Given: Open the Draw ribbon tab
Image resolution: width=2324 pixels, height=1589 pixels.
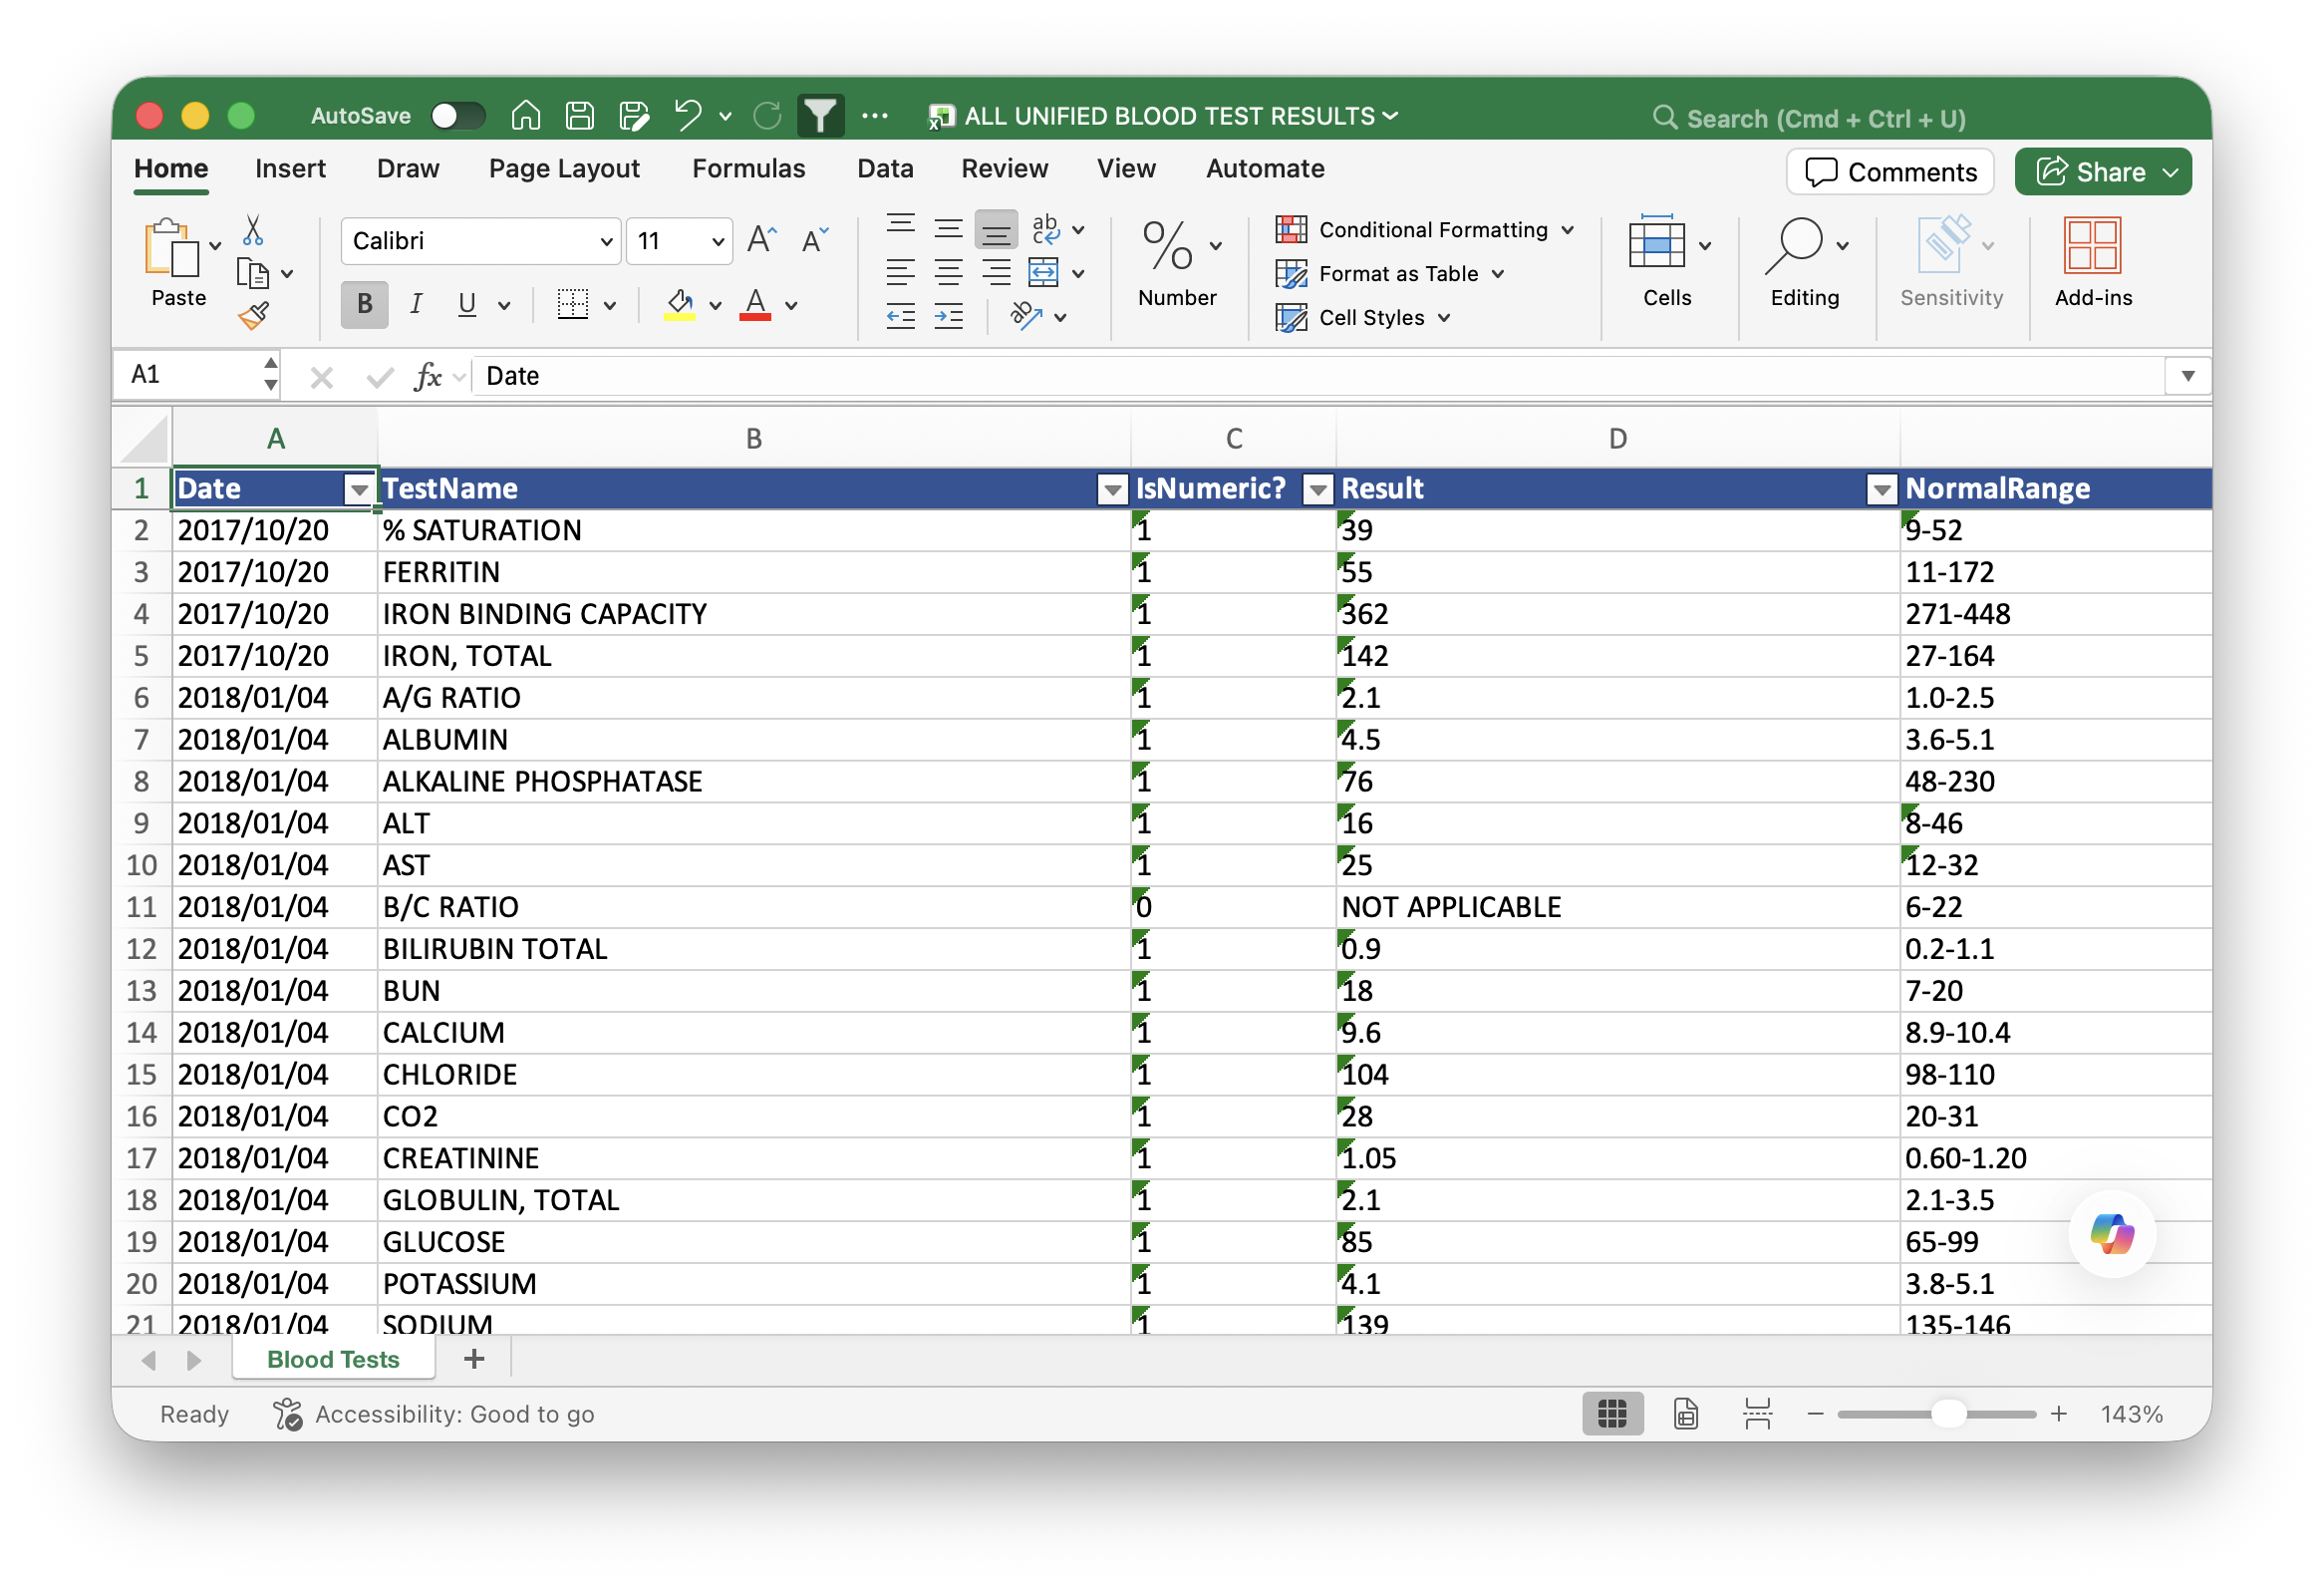Looking at the screenshot, I should tap(408, 168).
